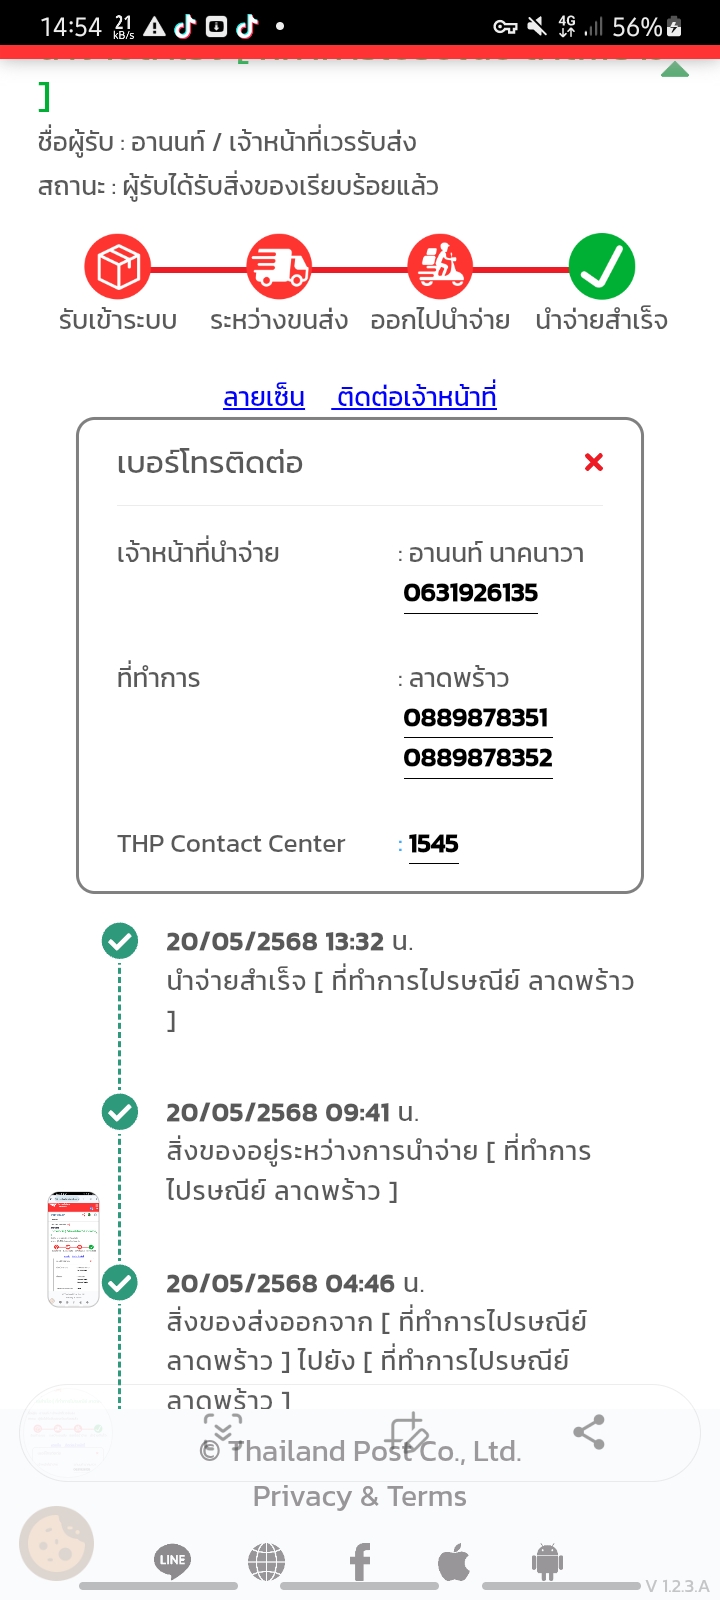Collapse the tracking item with green arrow

[675, 70]
